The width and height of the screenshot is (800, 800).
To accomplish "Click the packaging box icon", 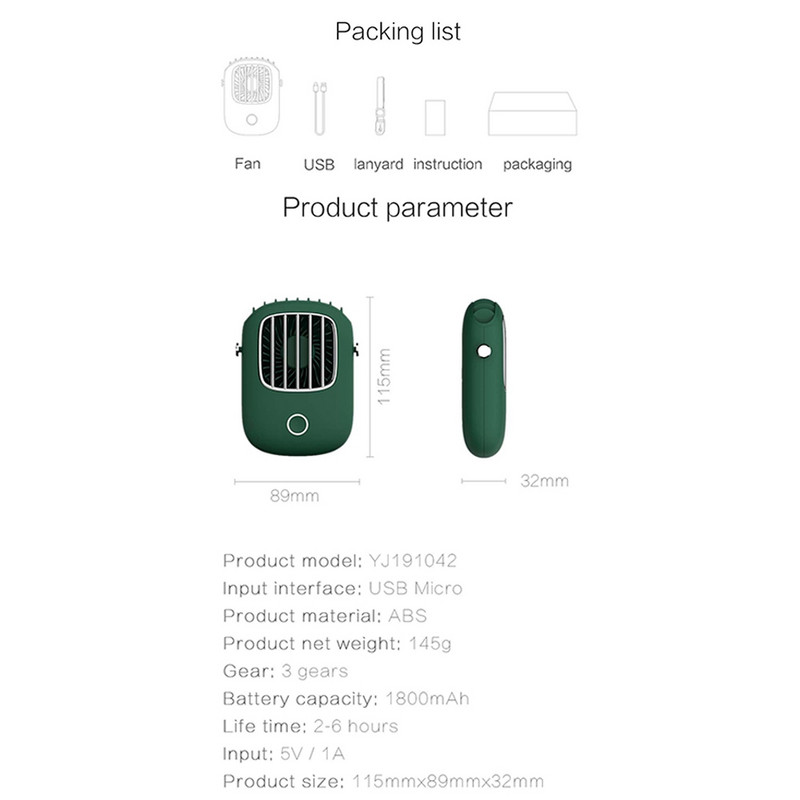I will click(532, 113).
